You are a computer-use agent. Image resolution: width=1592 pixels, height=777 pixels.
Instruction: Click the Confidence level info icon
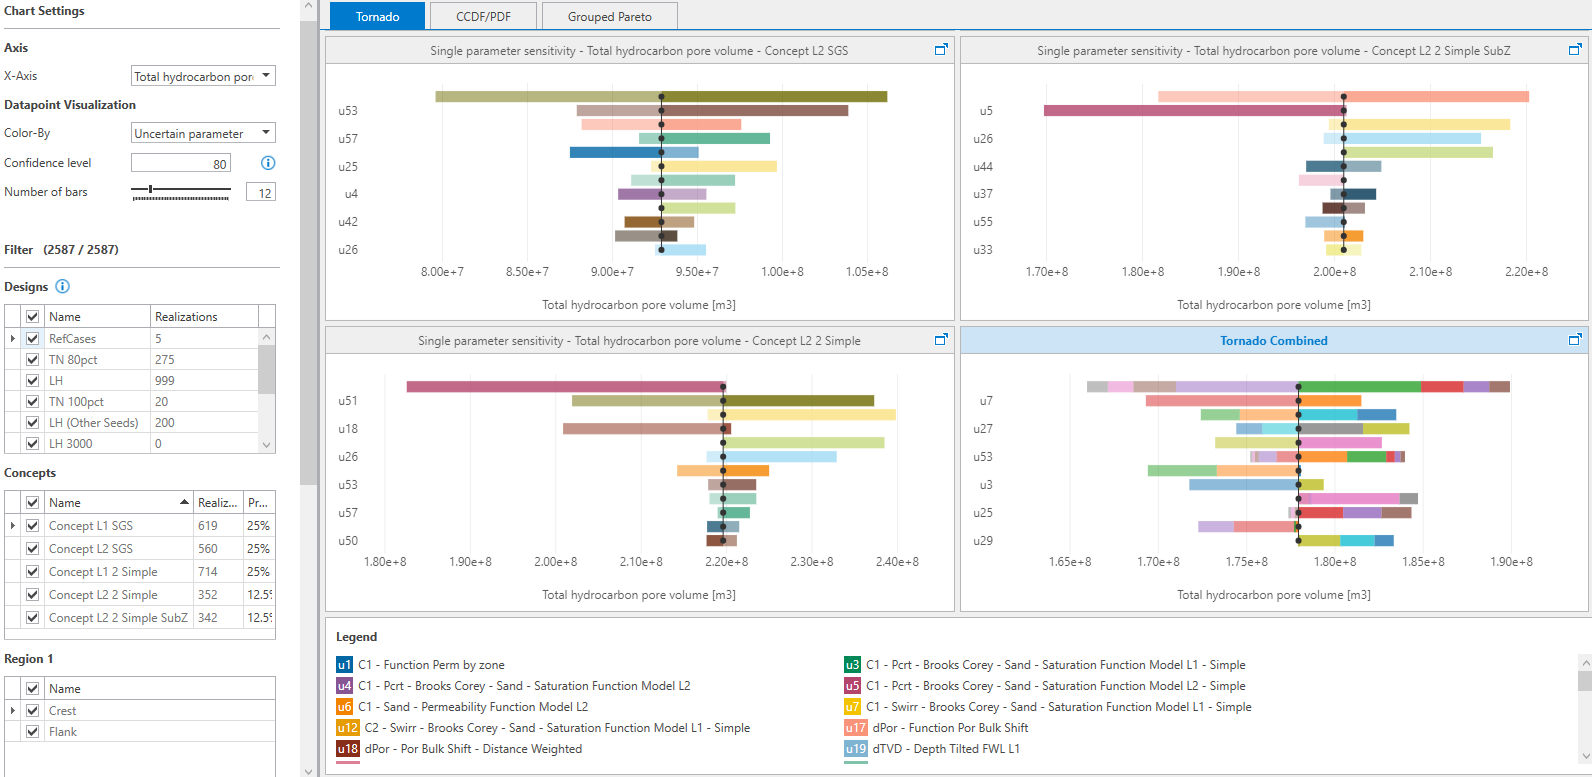click(x=268, y=163)
